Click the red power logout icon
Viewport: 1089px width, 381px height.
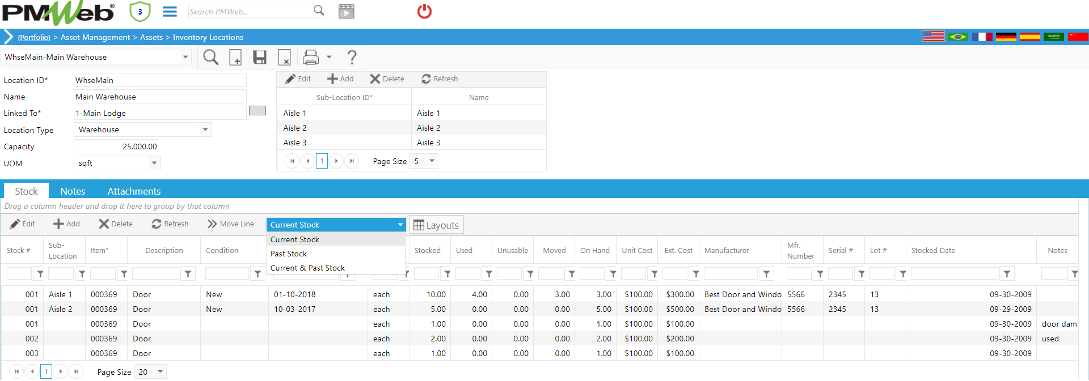(x=424, y=12)
